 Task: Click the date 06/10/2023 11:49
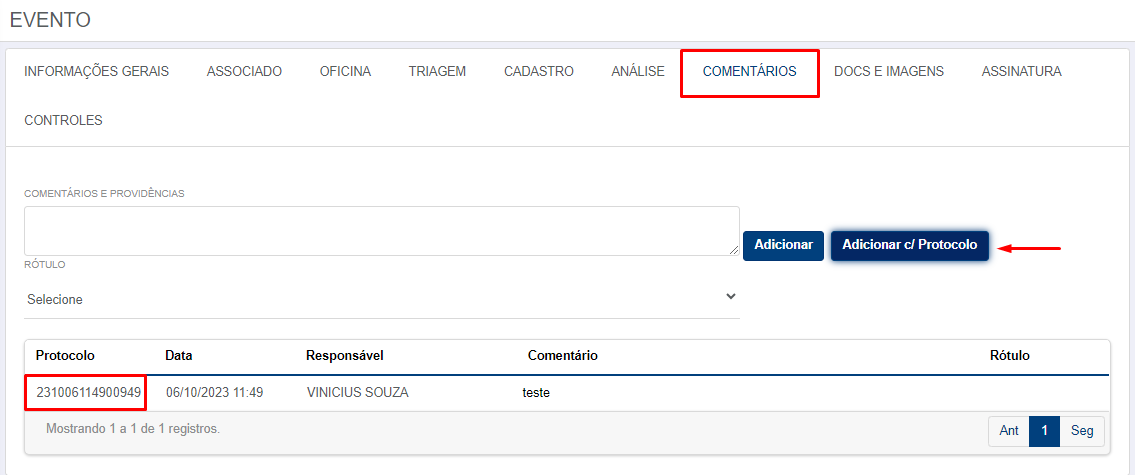pos(214,393)
